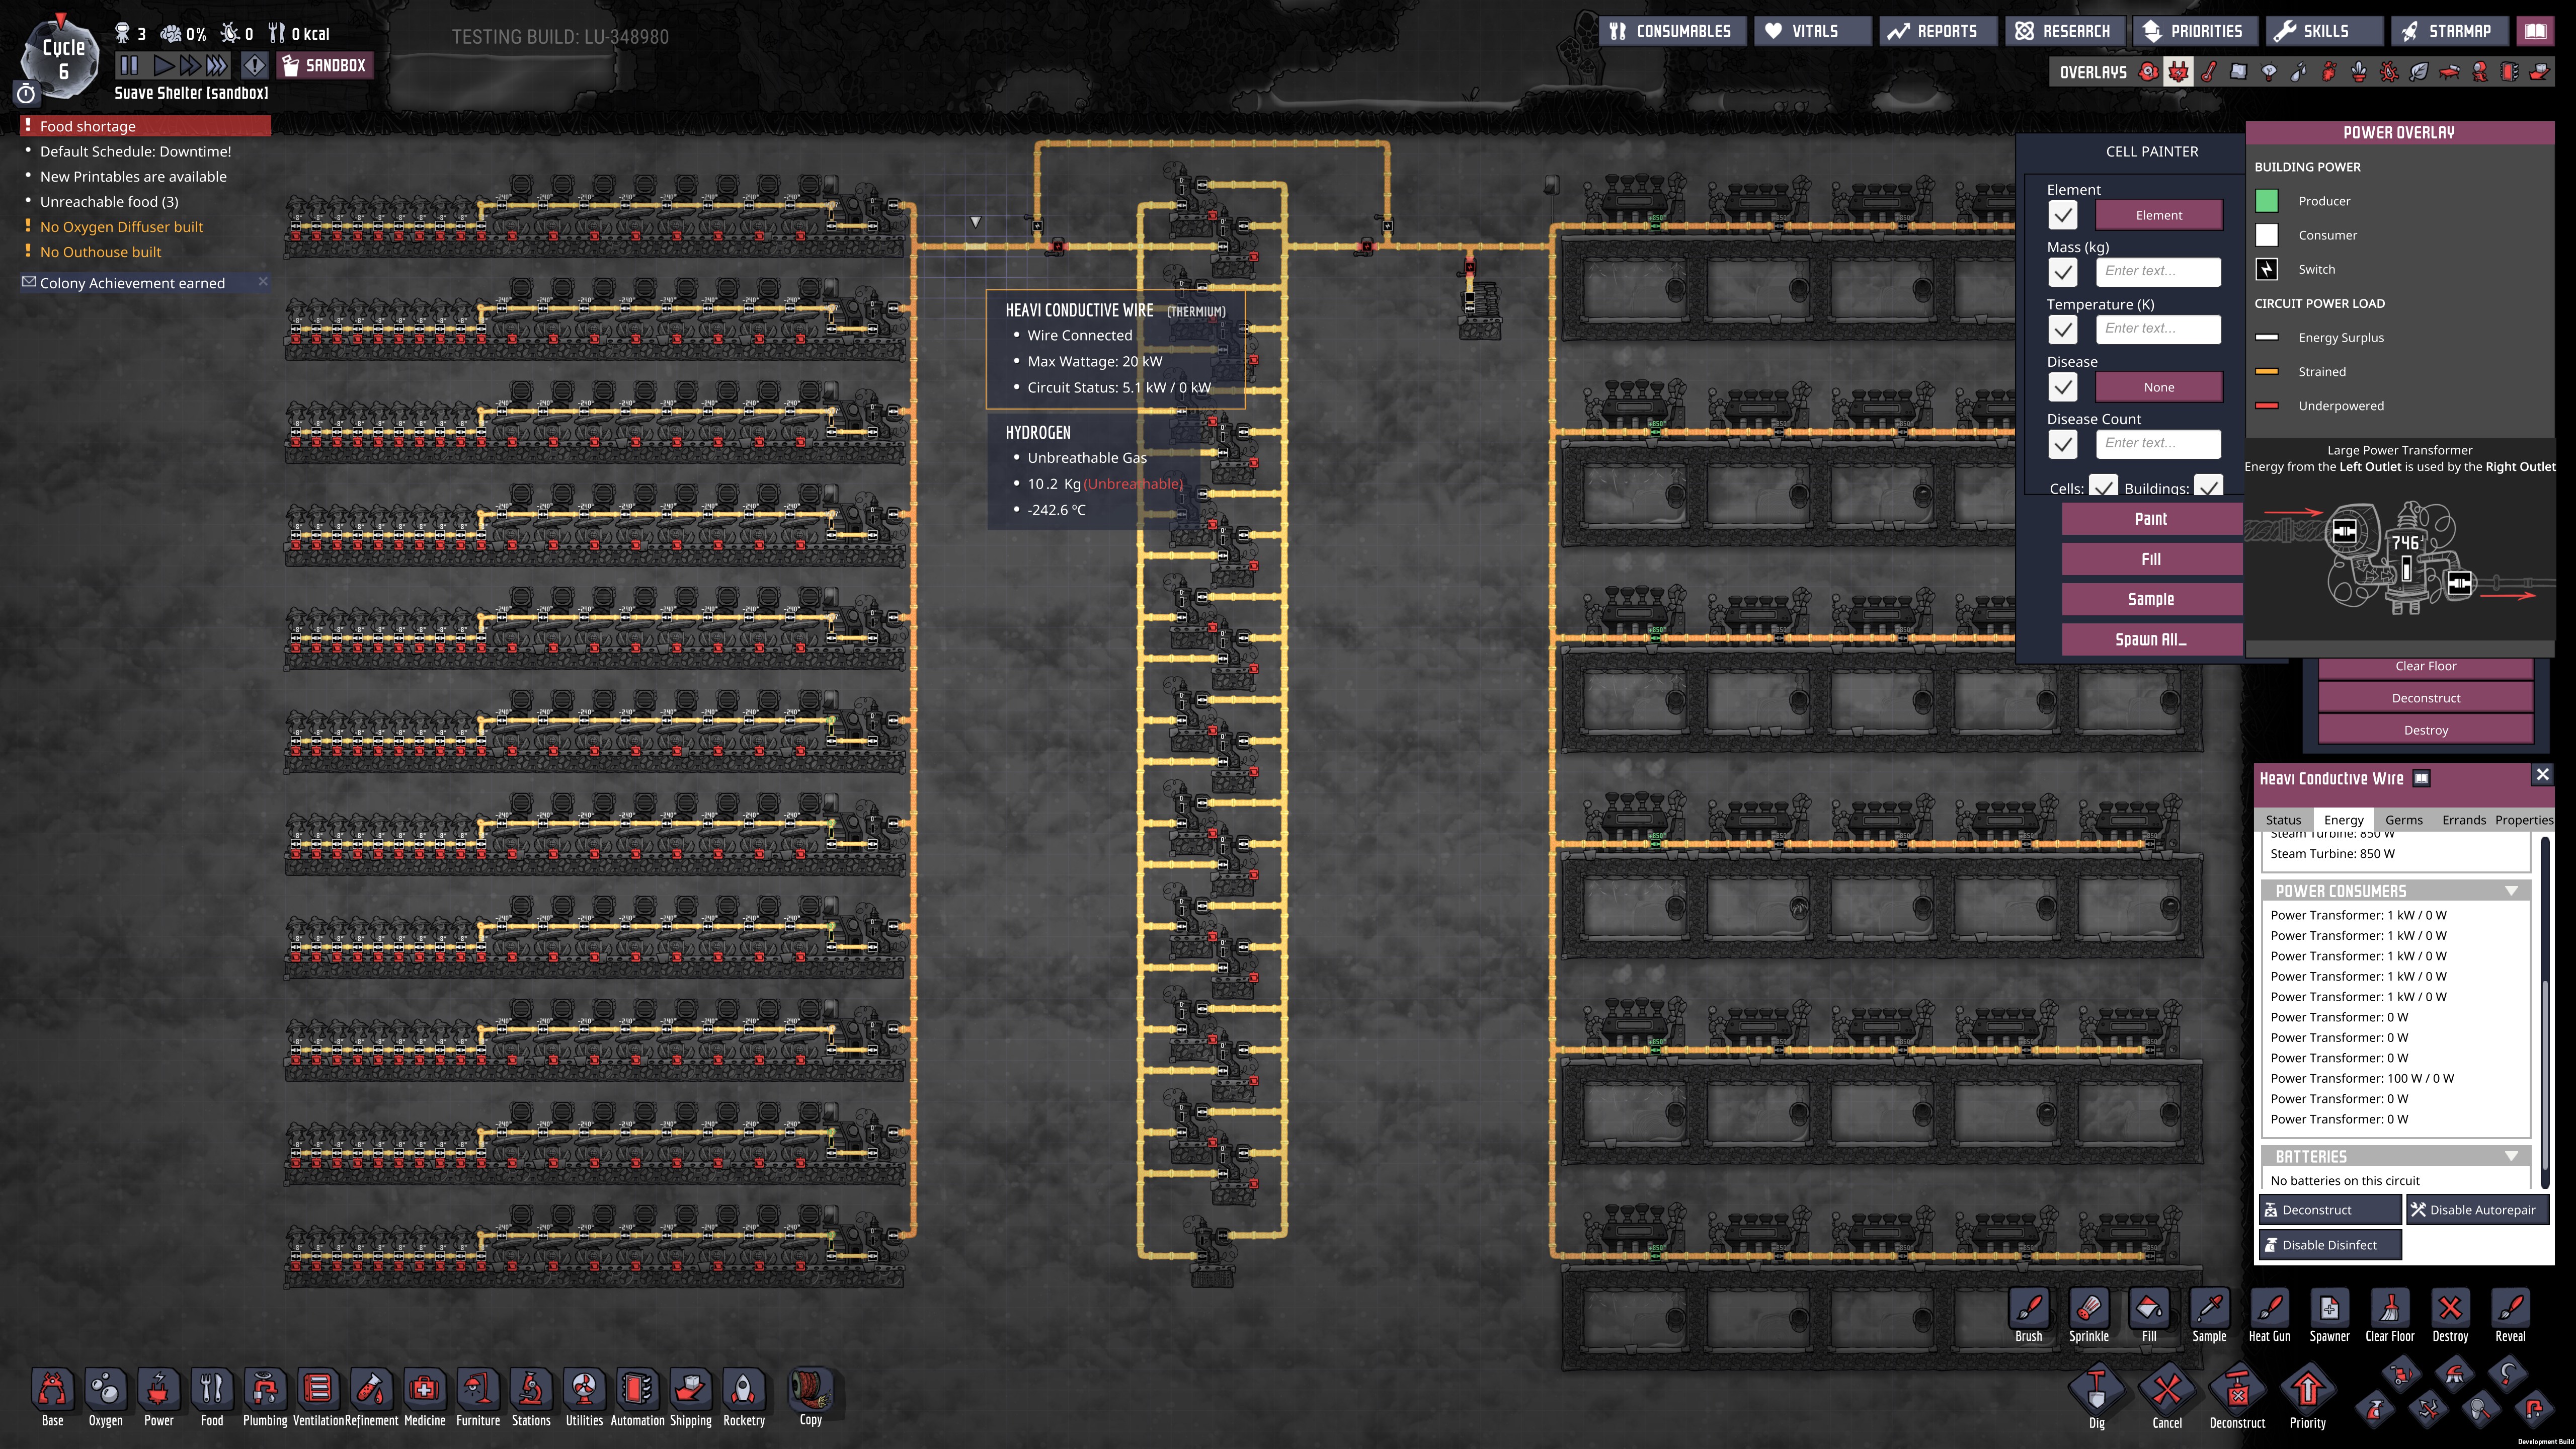The width and height of the screenshot is (2576, 1449).
Task: Select the Heat Gun sandbox tool
Action: click(x=2269, y=1308)
